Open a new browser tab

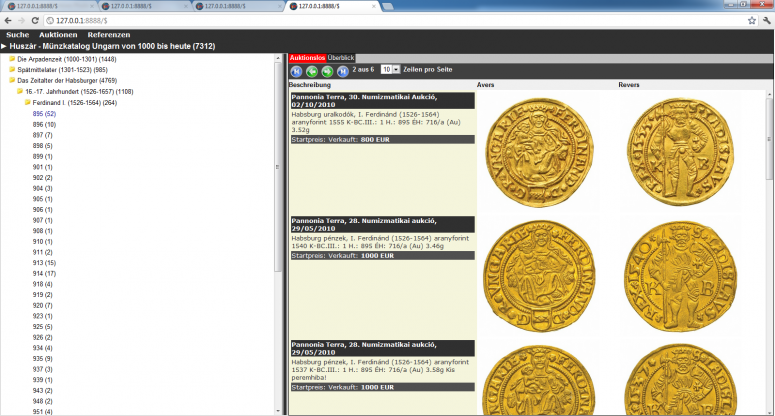point(388,6)
